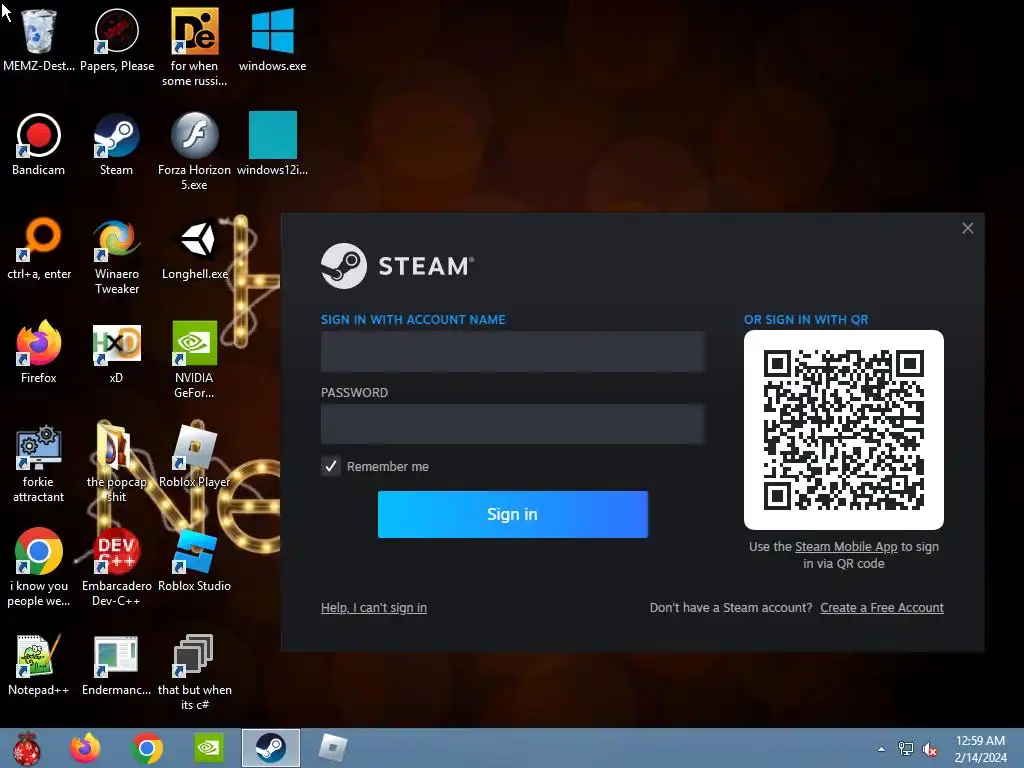Screen dimensions: 1024x768
Task: Open the NVIDIA GeFor... desktop shortcut
Action: click(x=194, y=359)
